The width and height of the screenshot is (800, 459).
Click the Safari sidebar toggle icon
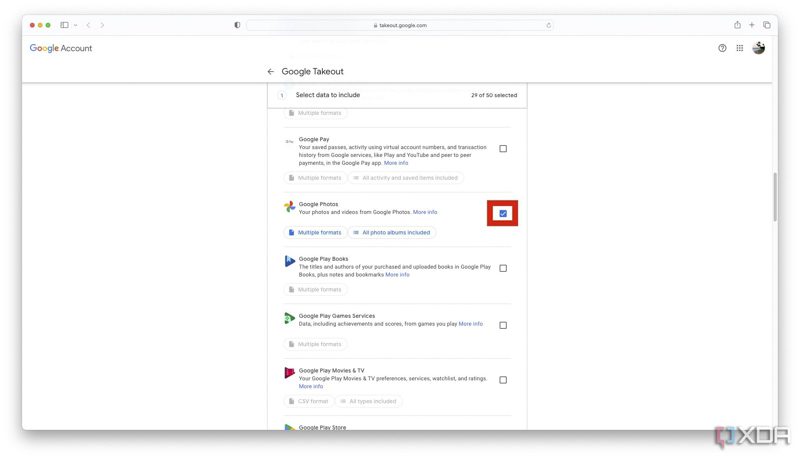[64, 24]
